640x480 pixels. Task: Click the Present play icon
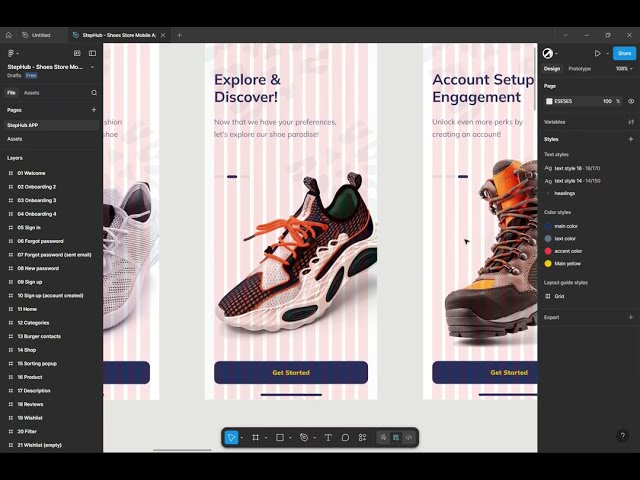pos(598,53)
